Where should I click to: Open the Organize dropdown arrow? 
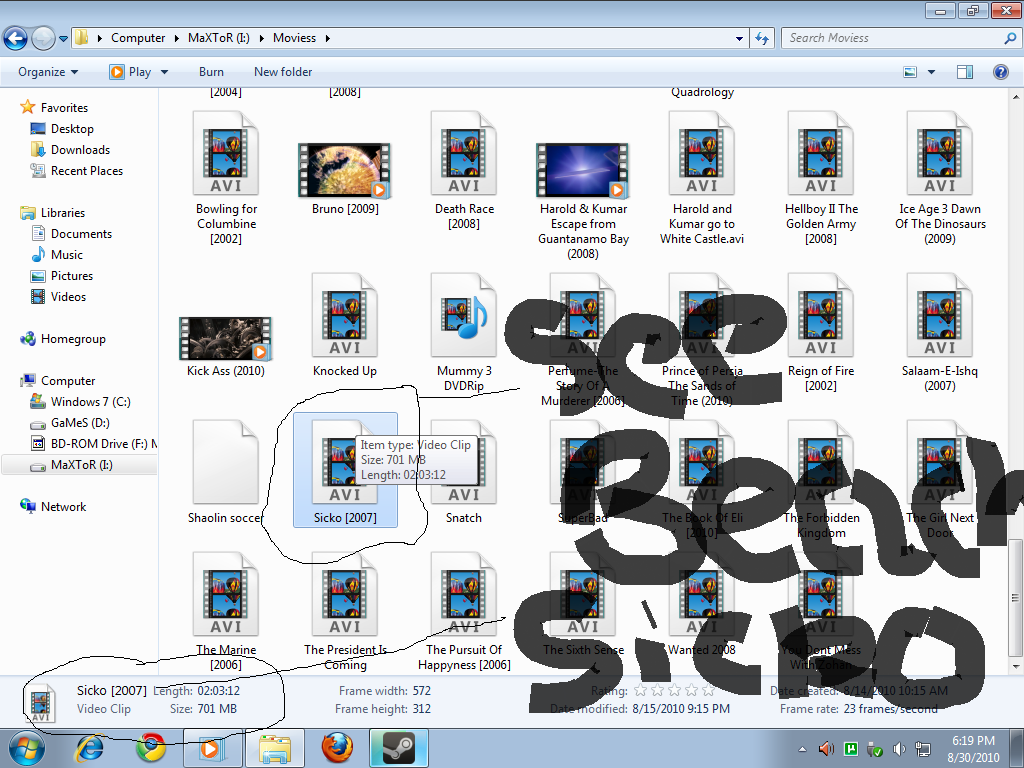(74, 72)
